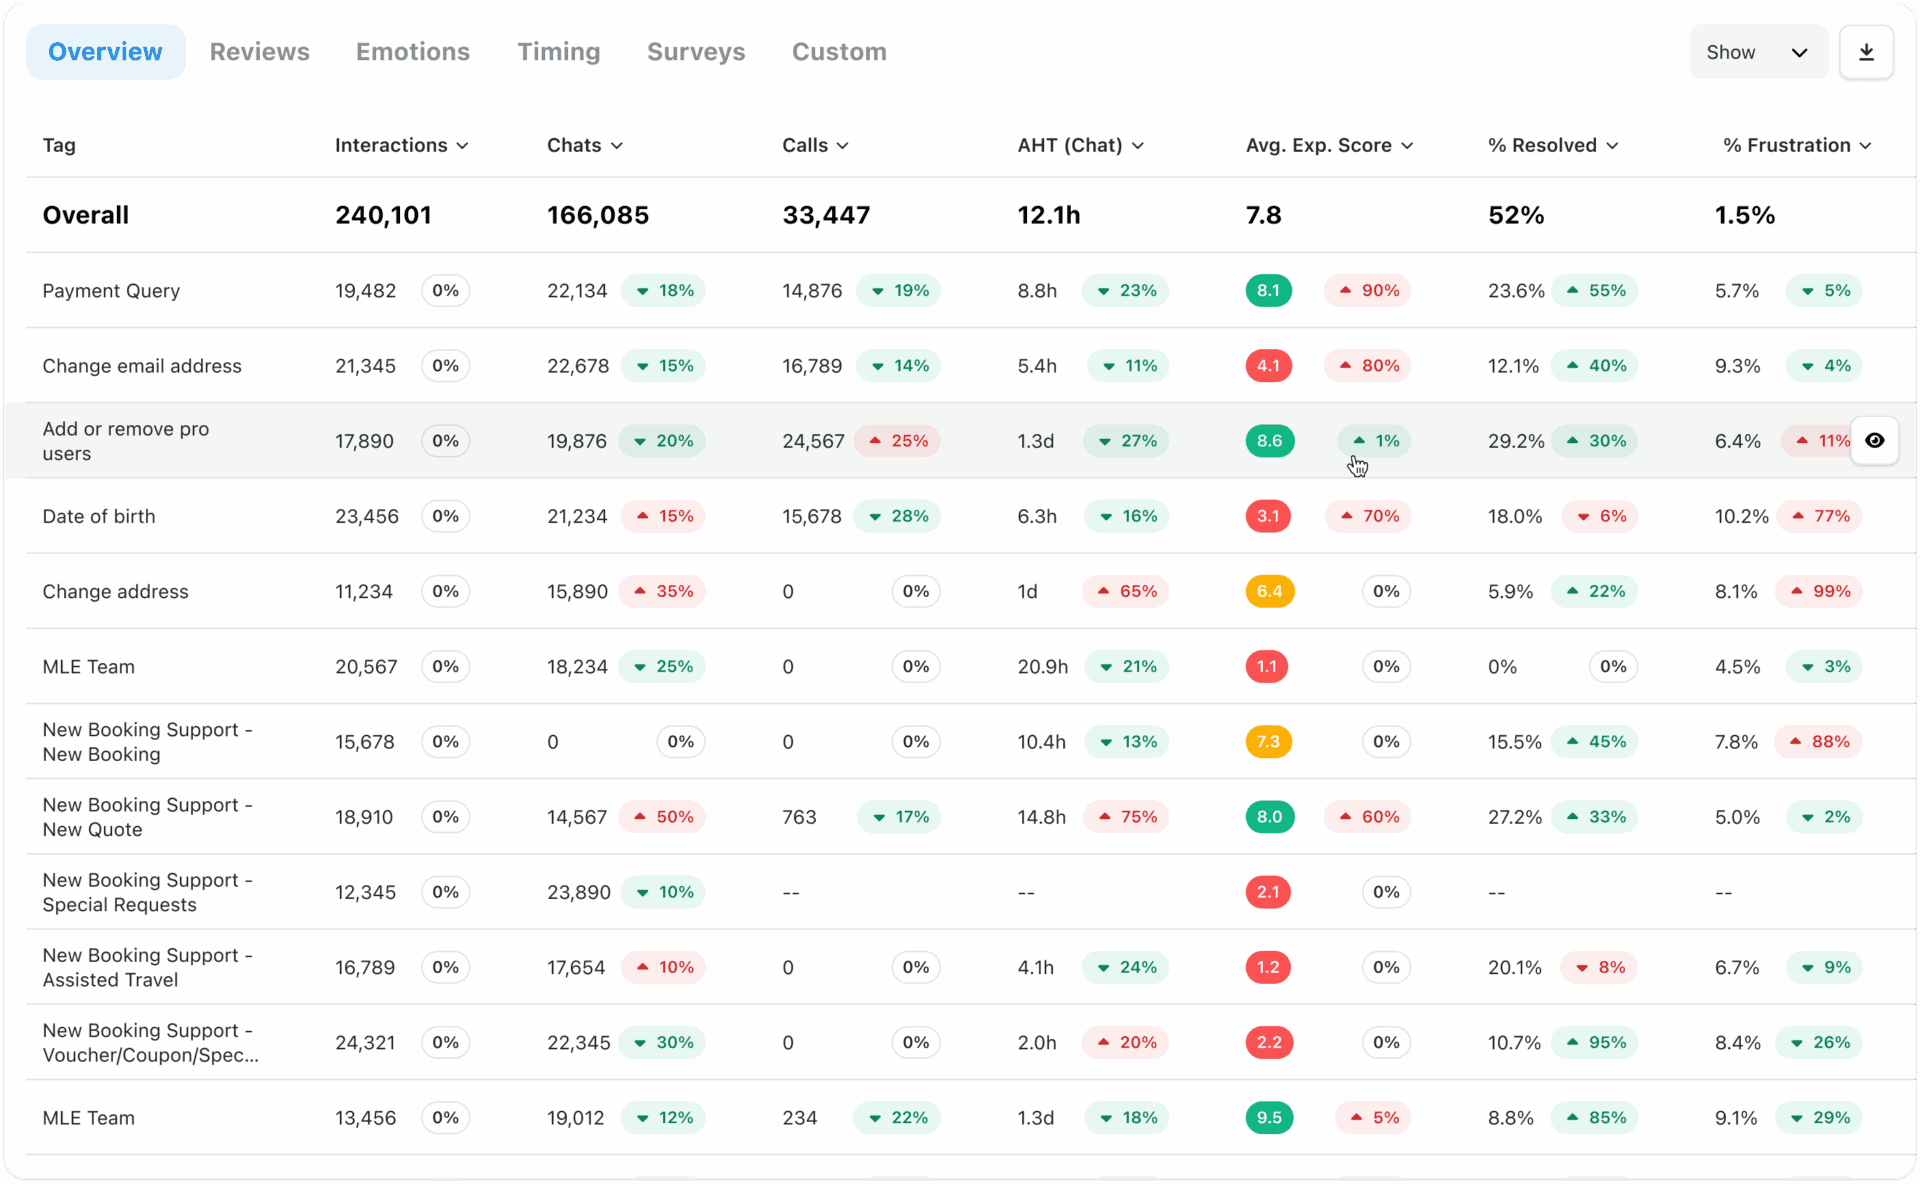Click the eye icon on hovered row
The image size is (1920, 1184).
[x=1874, y=441]
